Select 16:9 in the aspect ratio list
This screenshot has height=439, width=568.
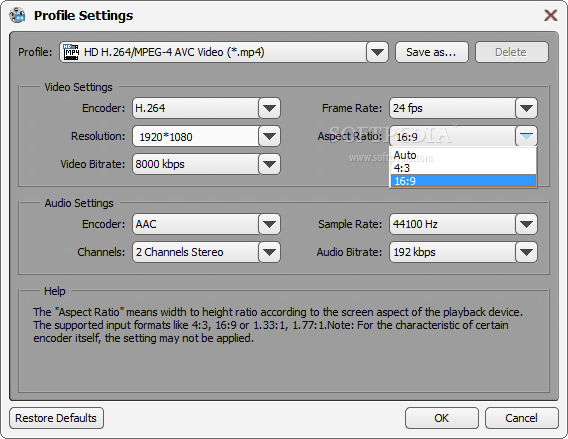(x=463, y=181)
